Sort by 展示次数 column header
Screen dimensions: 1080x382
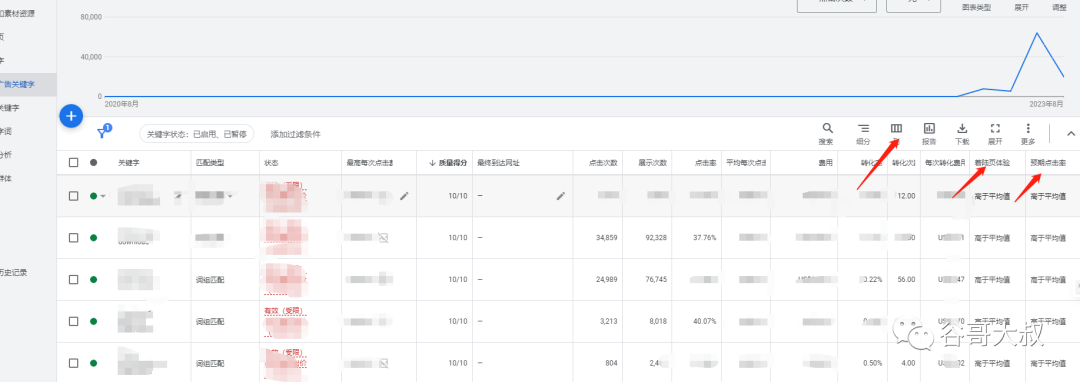[652, 163]
